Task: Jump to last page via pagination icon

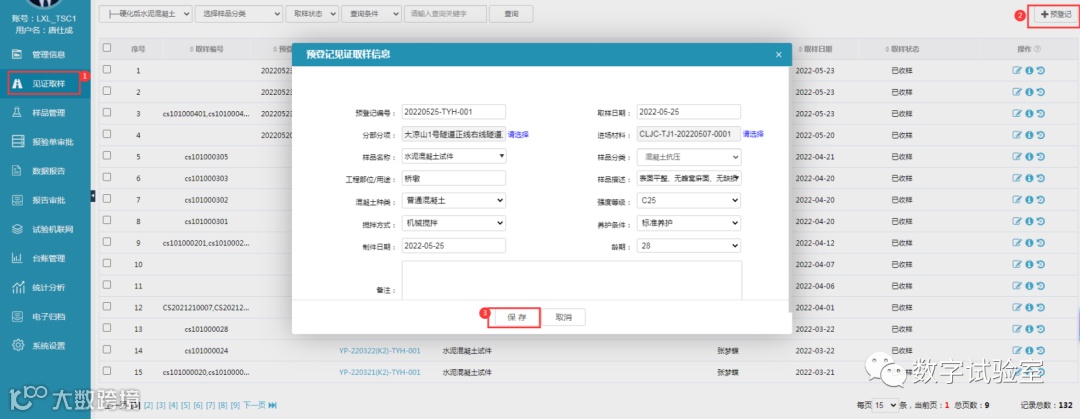Action: pyautogui.click(x=273, y=405)
